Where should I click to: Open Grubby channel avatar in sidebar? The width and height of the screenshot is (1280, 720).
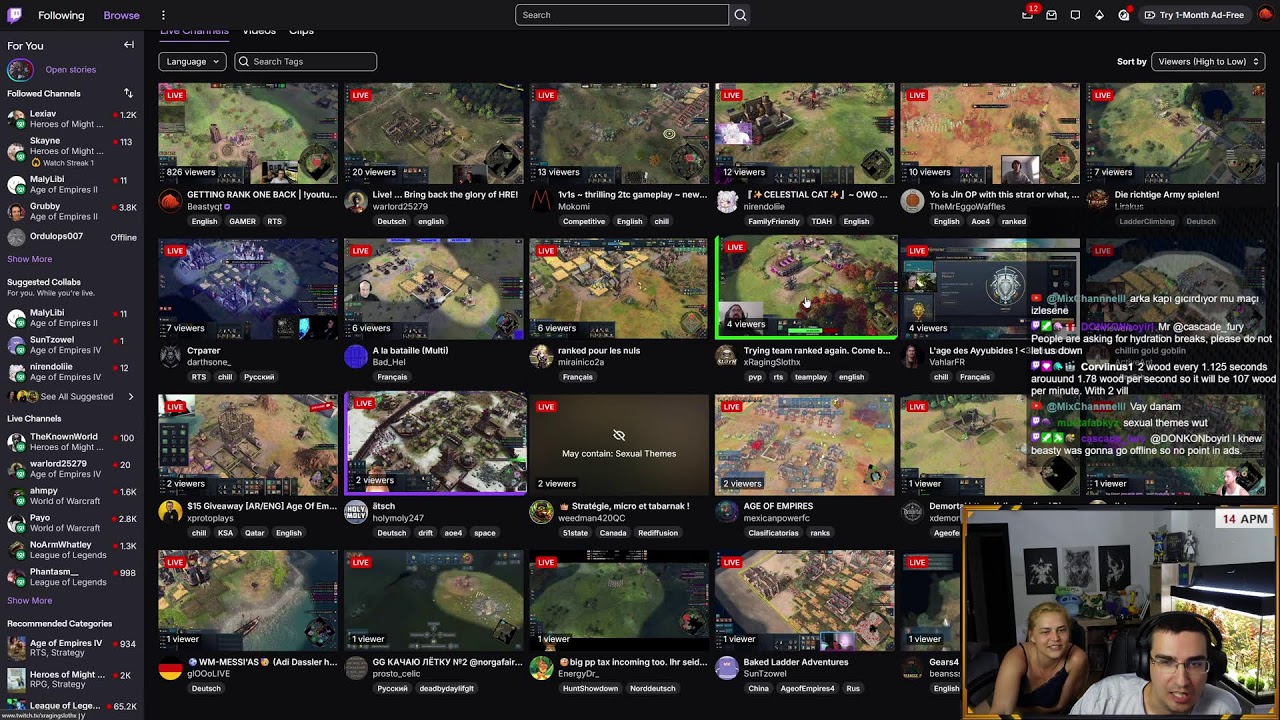click(x=16, y=211)
